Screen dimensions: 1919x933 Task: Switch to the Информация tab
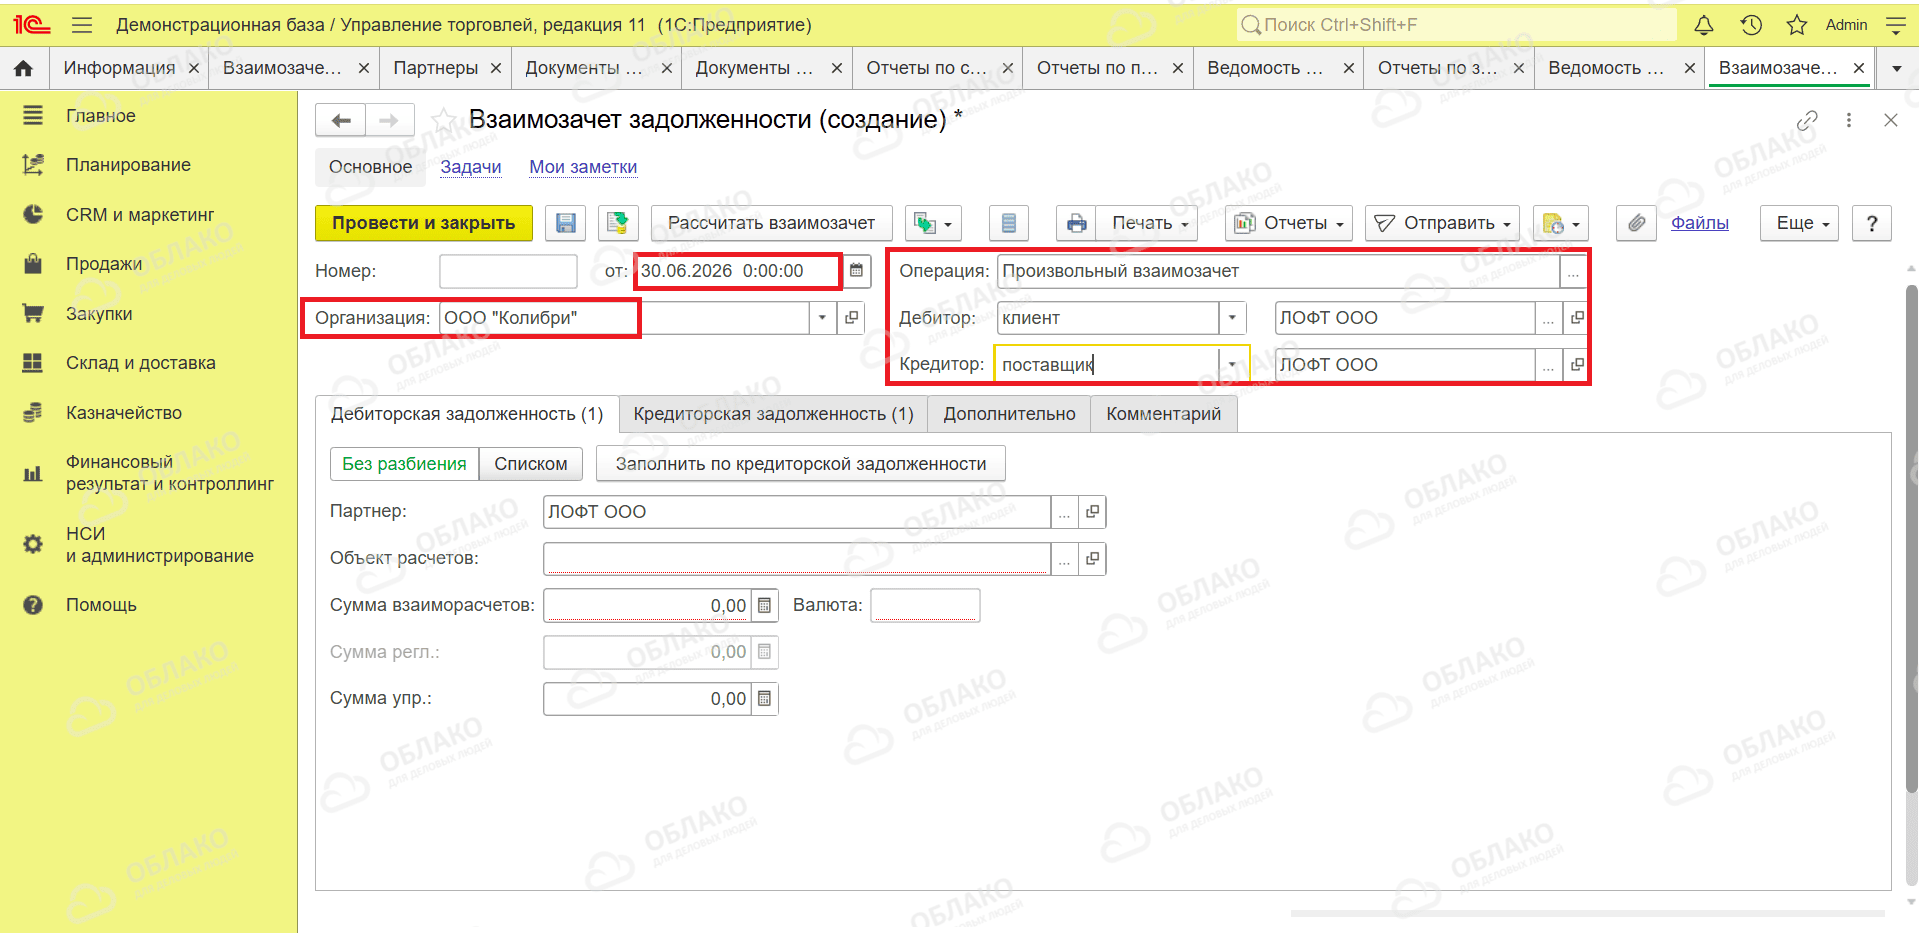click(119, 68)
